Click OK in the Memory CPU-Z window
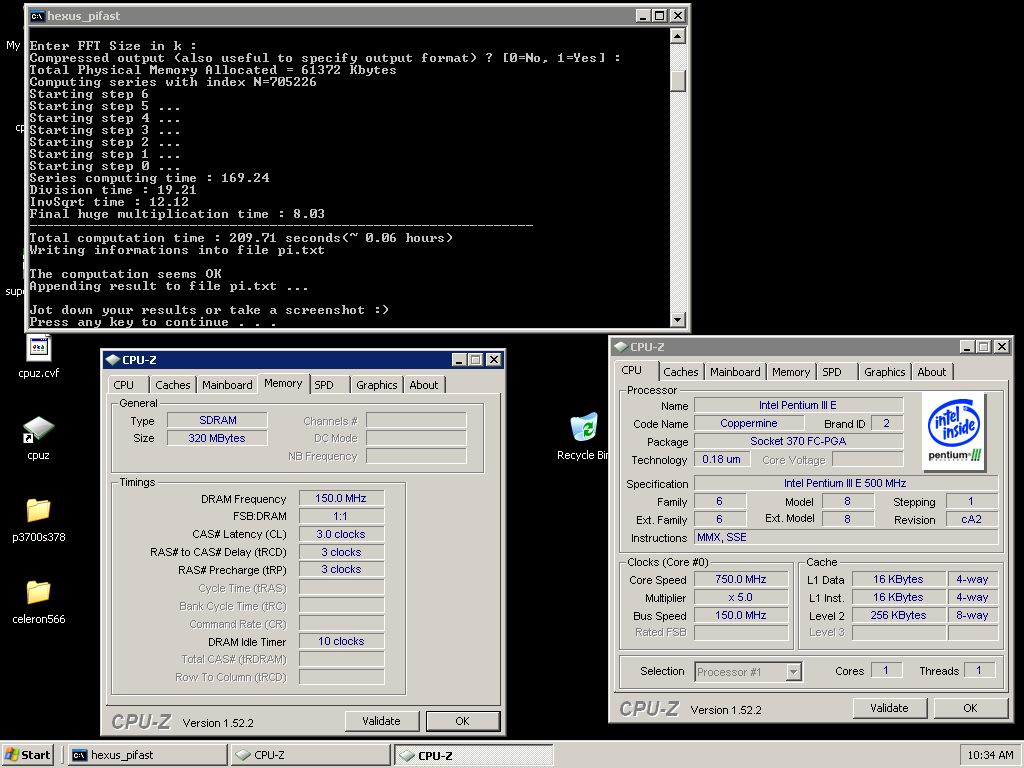Image resolution: width=1024 pixels, height=768 pixels. pyautogui.click(x=462, y=721)
